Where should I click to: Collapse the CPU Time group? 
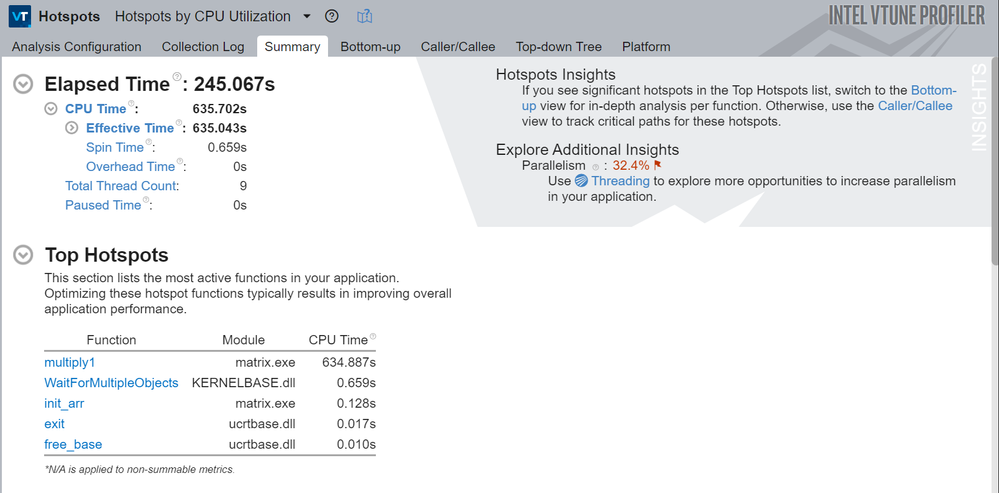[x=51, y=109]
